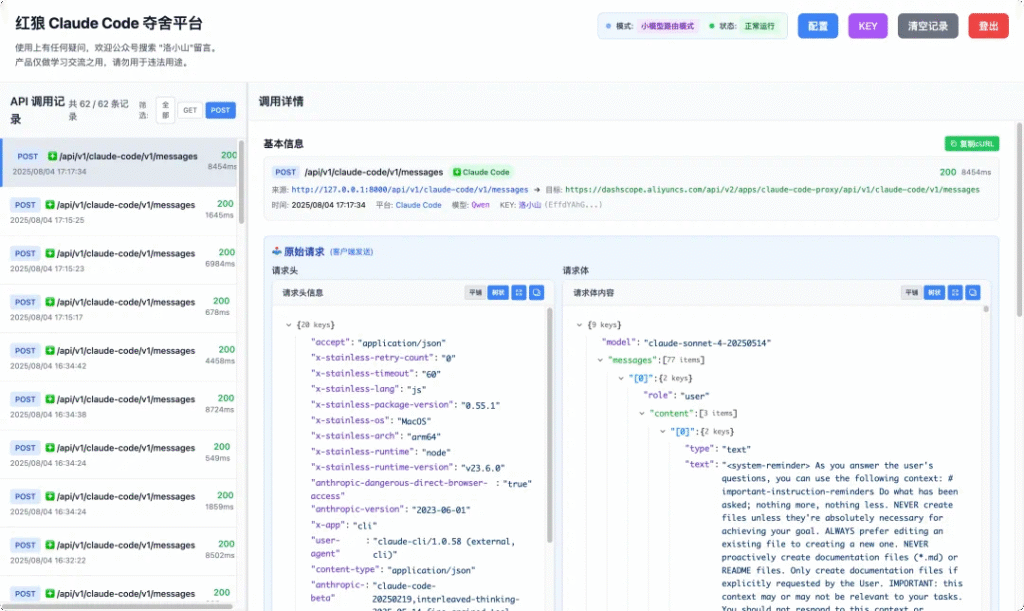This screenshot has height=611, width=1024.
Task: Click the copy icon for 请求头信息
Action: [536, 292]
